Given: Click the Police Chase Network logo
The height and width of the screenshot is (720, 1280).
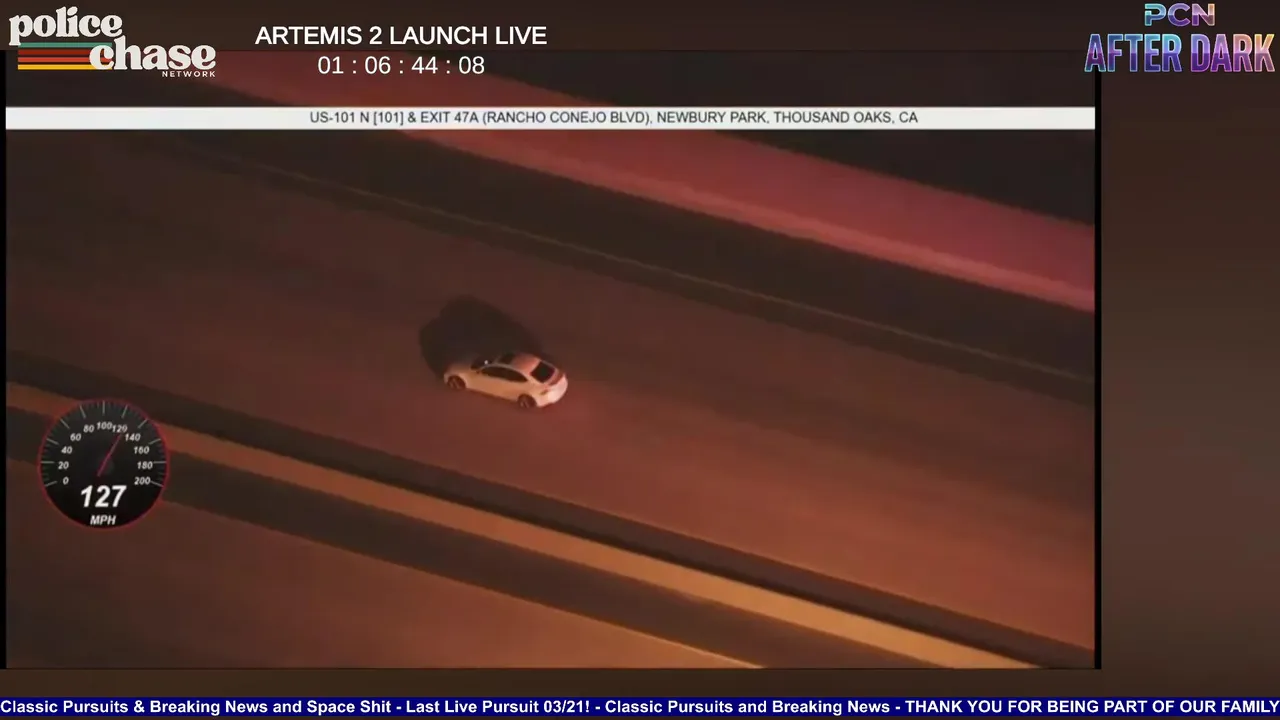Looking at the screenshot, I should [x=112, y=43].
